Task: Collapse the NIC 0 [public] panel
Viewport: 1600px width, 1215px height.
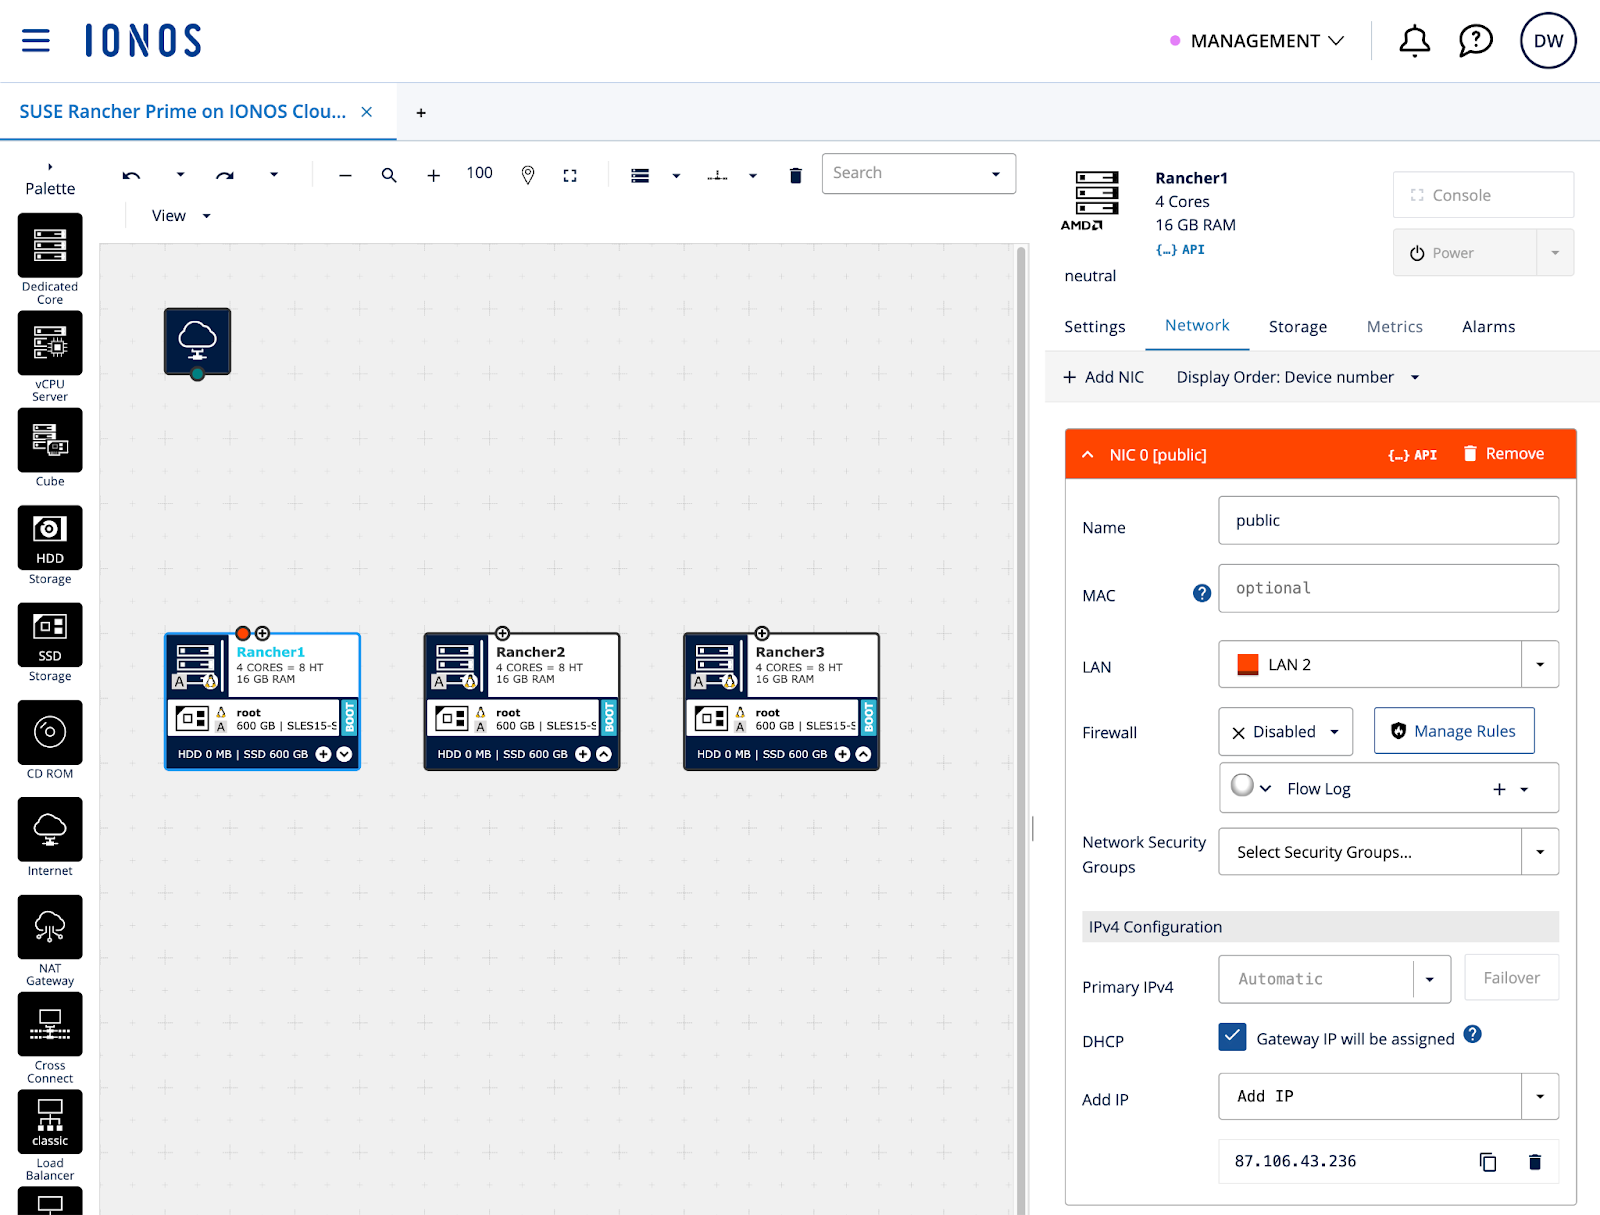Action: 1088,455
